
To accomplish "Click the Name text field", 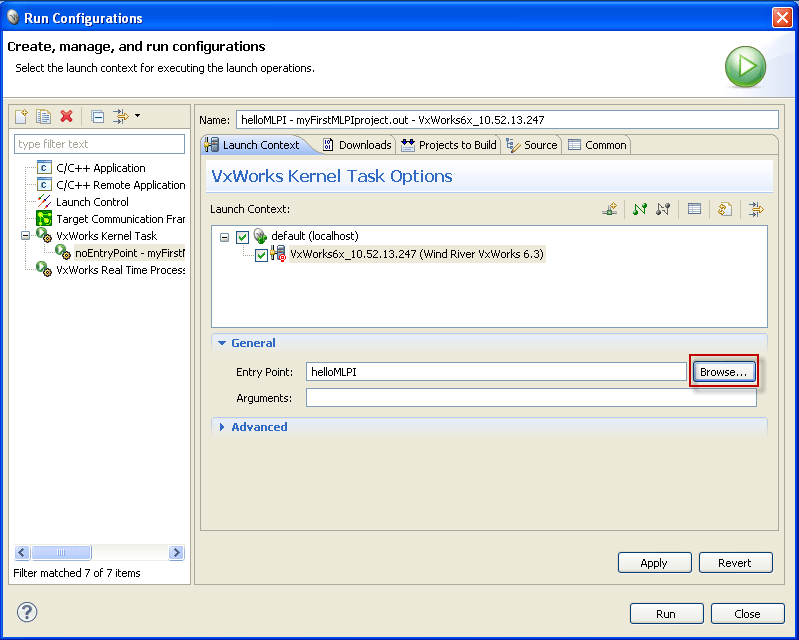I will point(507,120).
